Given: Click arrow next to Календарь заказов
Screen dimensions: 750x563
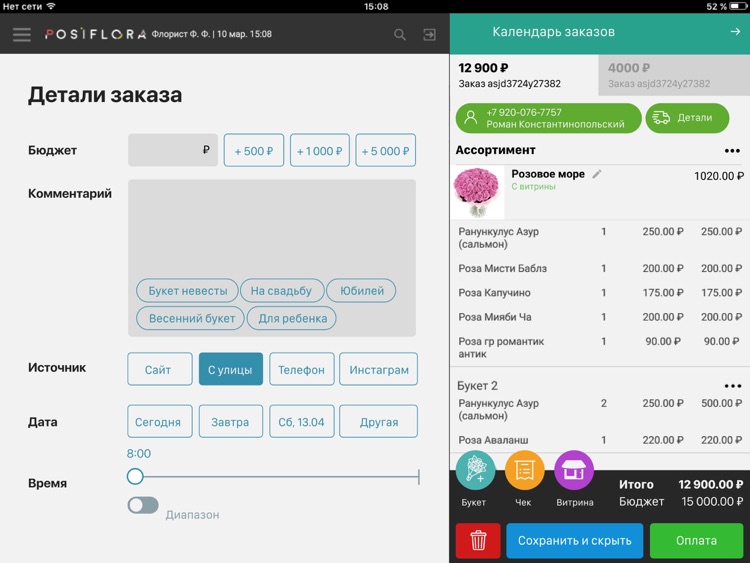Looking at the screenshot, I should tap(735, 32).
